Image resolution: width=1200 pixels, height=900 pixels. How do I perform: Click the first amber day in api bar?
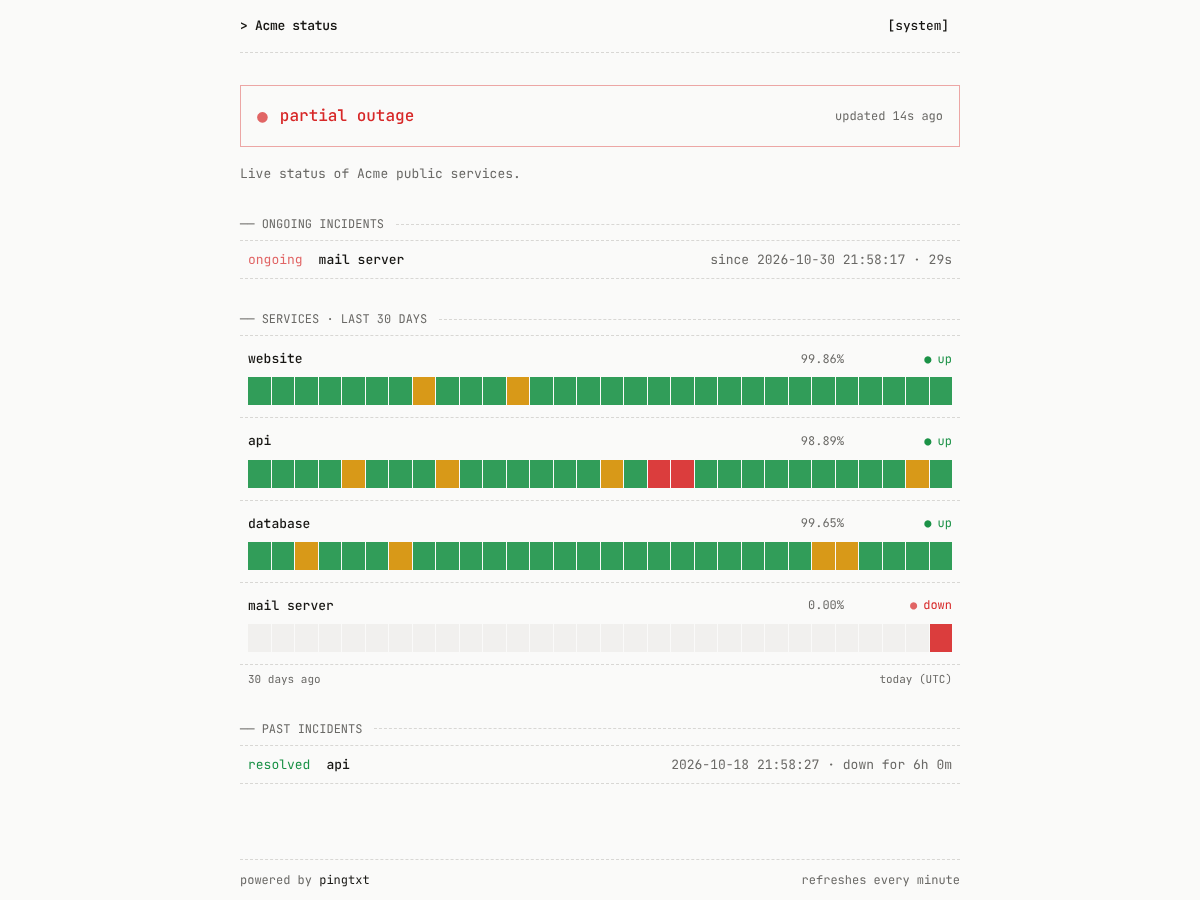[353, 474]
